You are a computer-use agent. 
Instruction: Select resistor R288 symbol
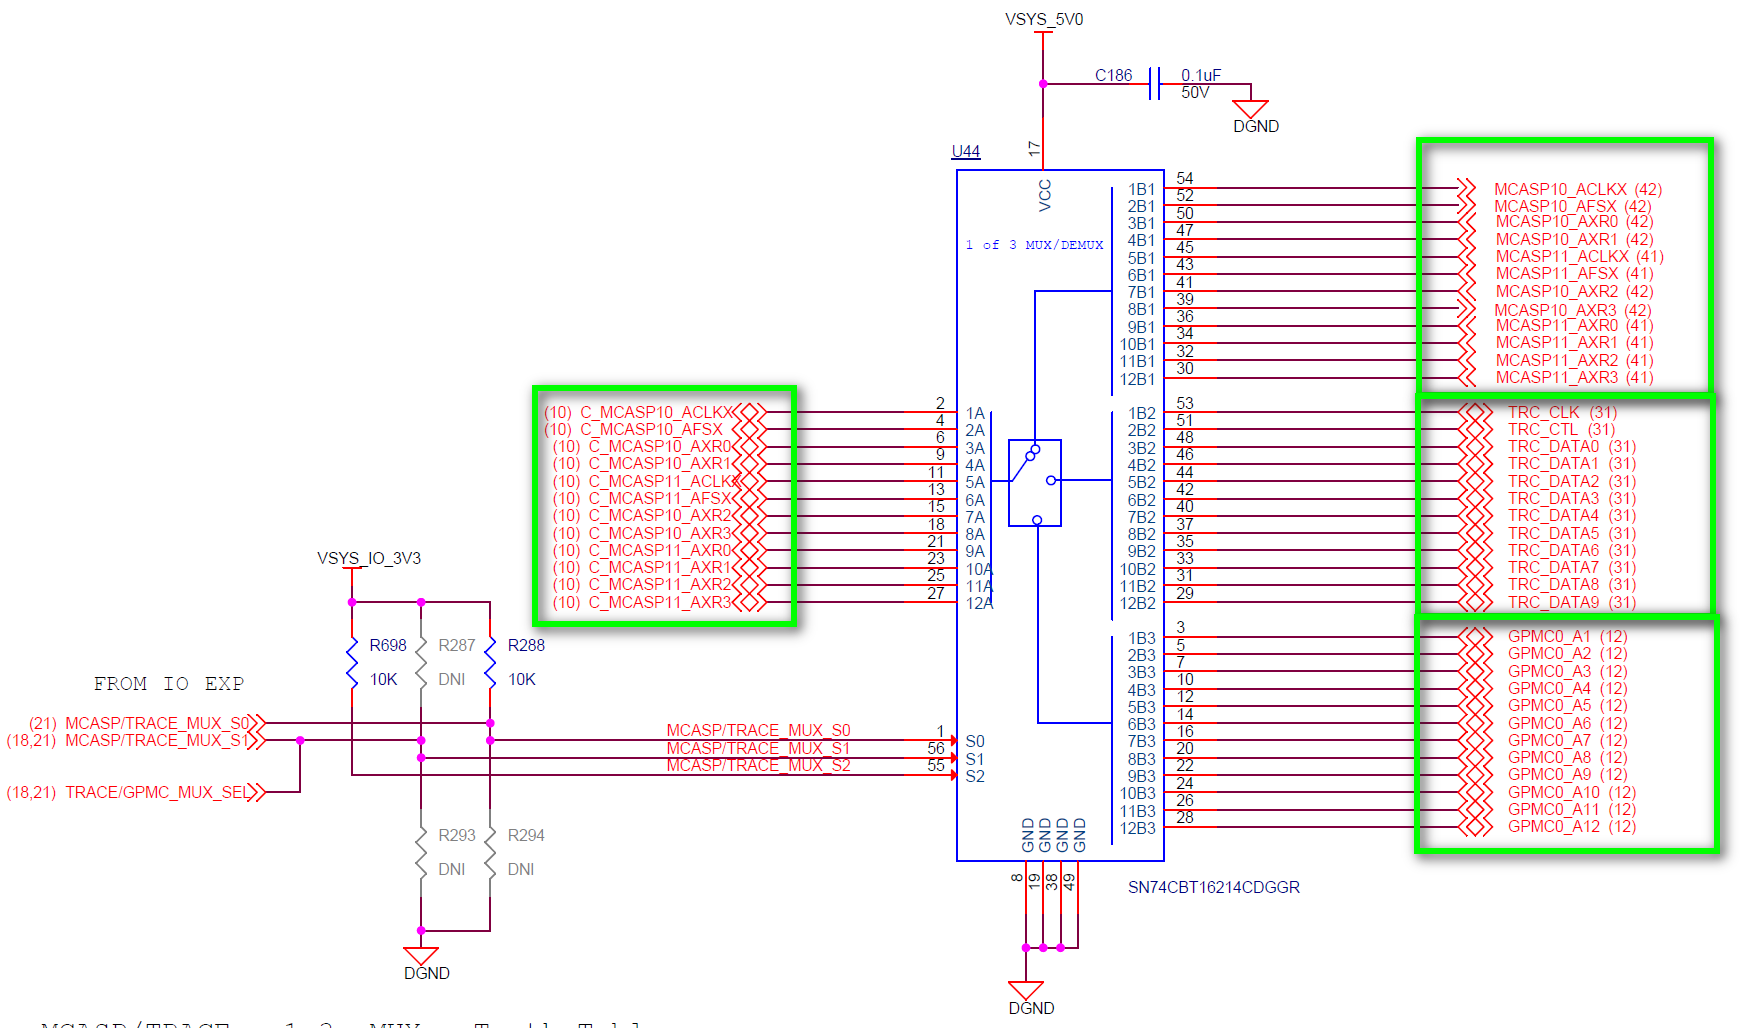pyautogui.click(x=490, y=662)
